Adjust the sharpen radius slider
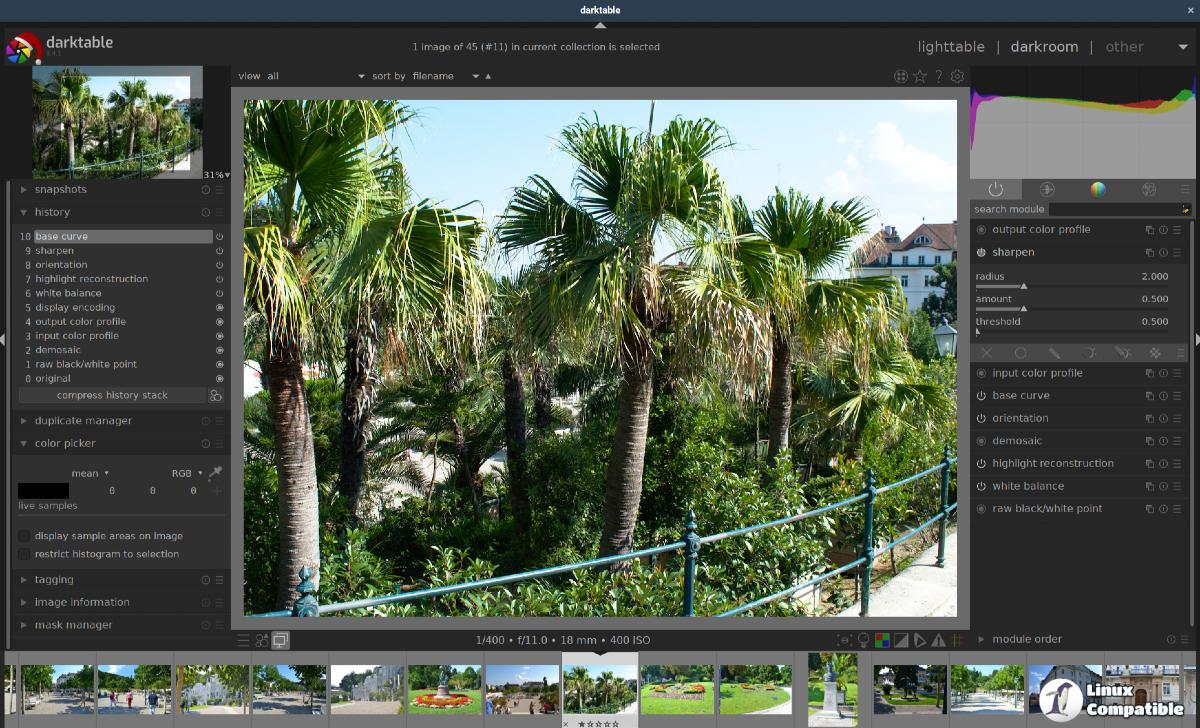The image size is (1200, 728). point(1023,286)
